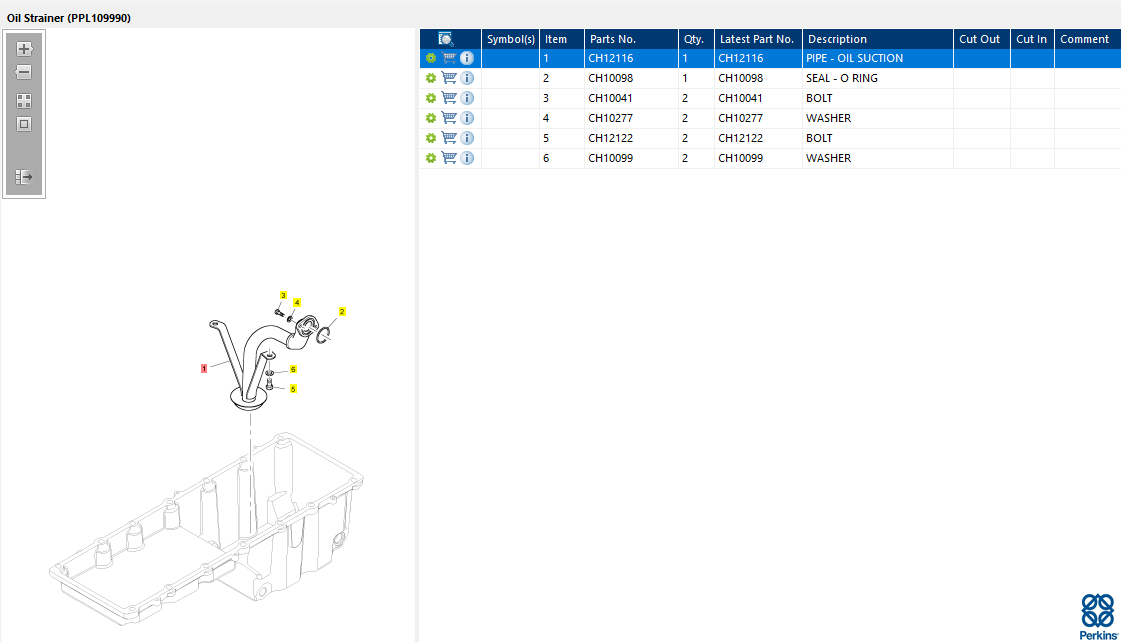Screen dimensions: 1121x642
Task: Click callout label 2 on the diagram
Action: pyautogui.click(x=342, y=312)
